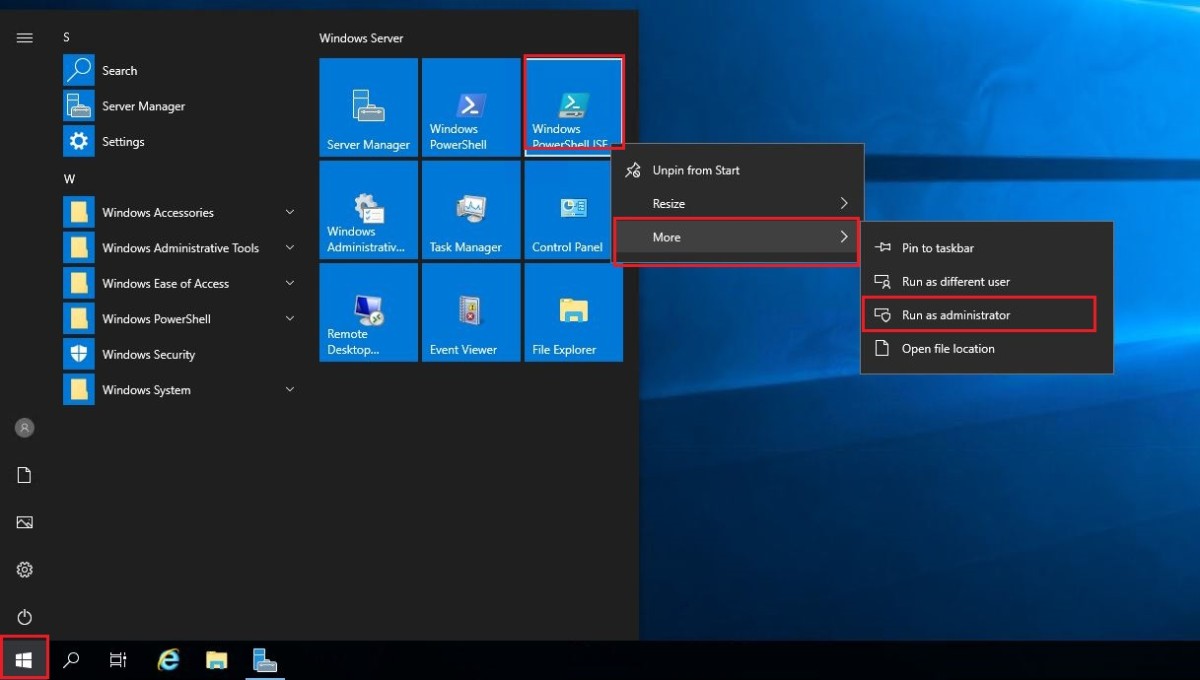Viewport: 1200px width, 680px height.
Task: Open the Control Panel tile
Action: pyautogui.click(x=574, y=210)
